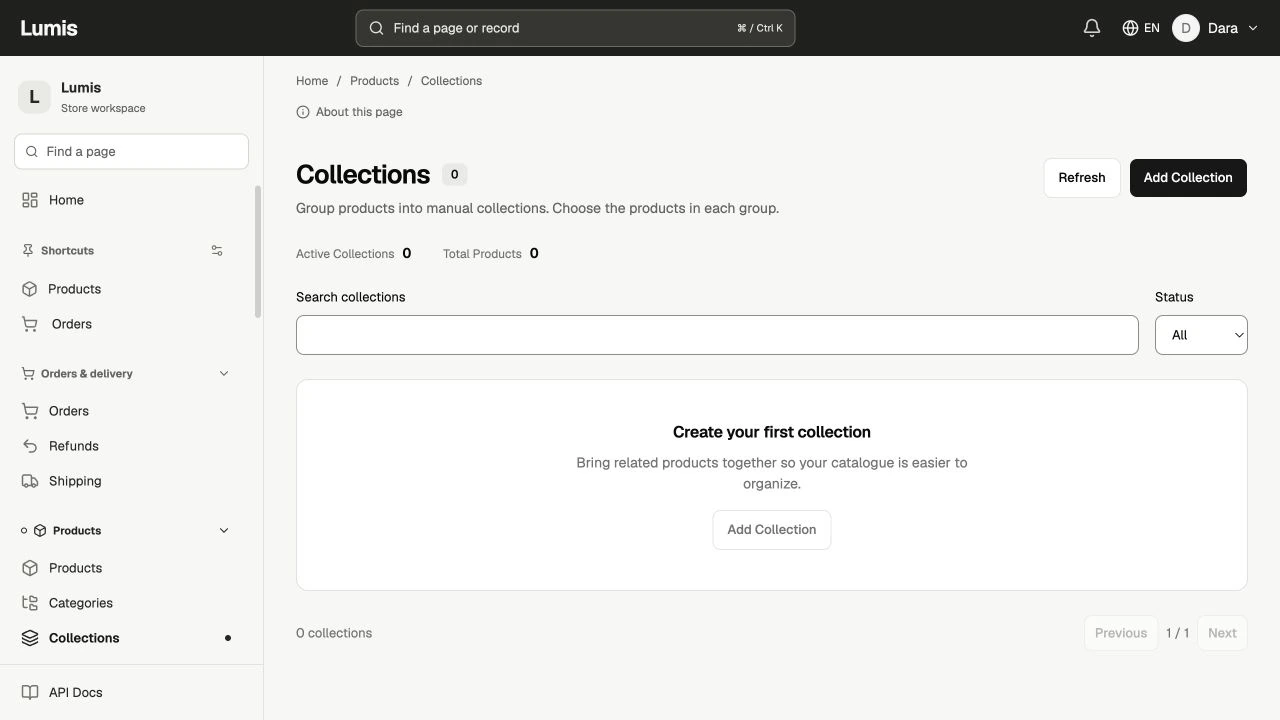Collapse the Orders & delivery section

[224, 374]
